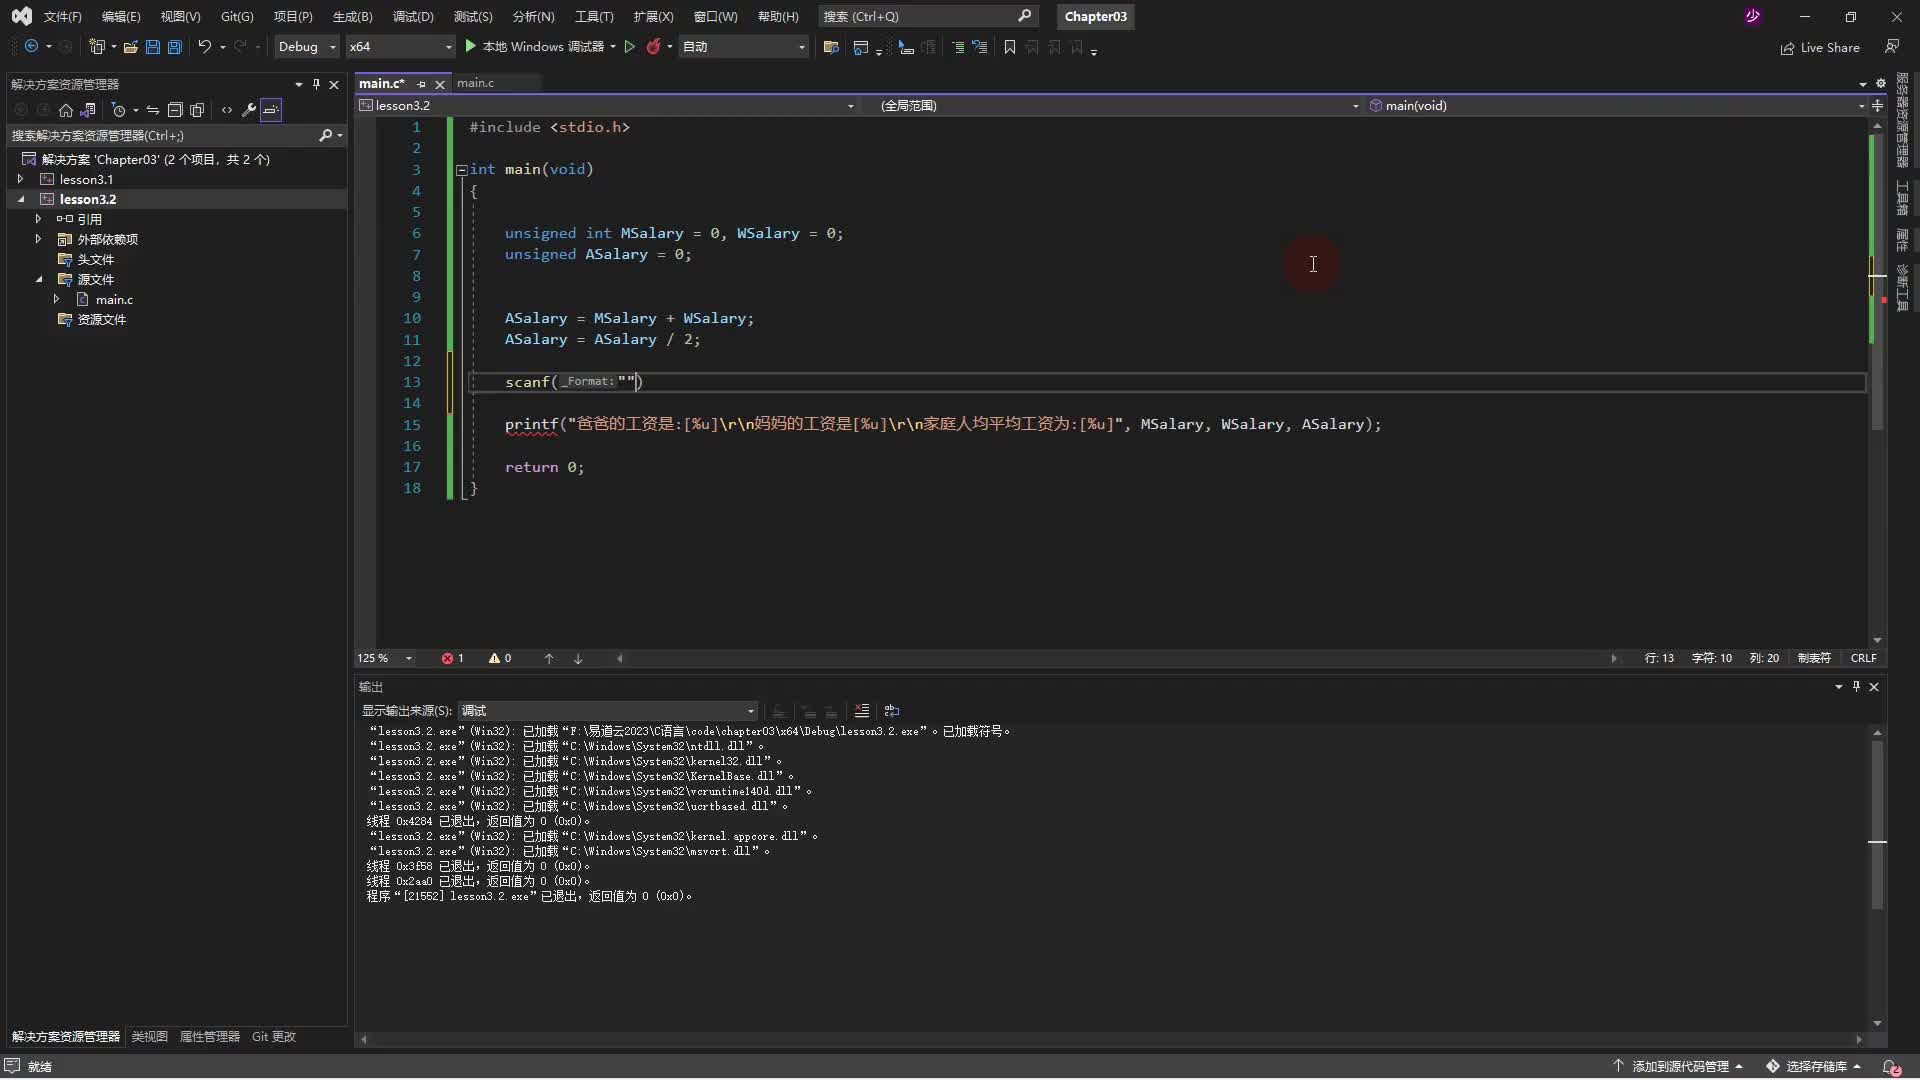The width and height of the screenshot is (1920, 1080).
Task: Toggle auto-hide pin on the output panel
Action: pos(1856,687)
